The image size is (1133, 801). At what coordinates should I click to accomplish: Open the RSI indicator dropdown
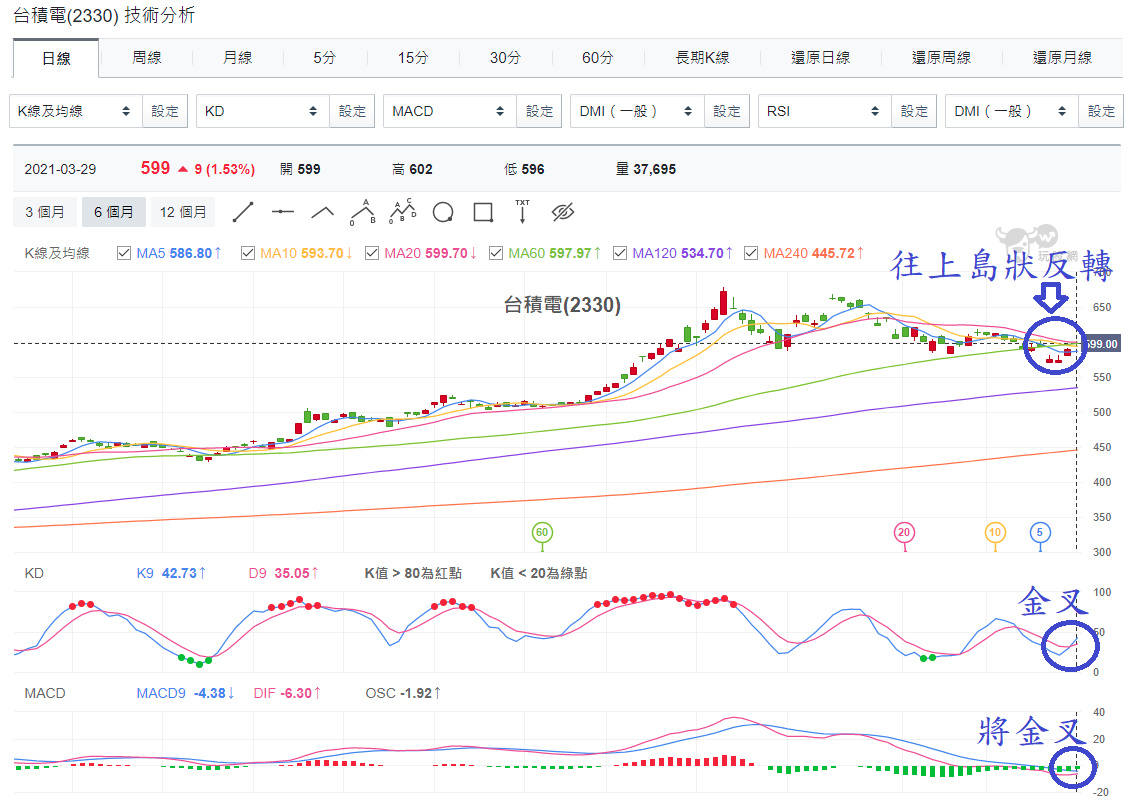click(824, 111)
